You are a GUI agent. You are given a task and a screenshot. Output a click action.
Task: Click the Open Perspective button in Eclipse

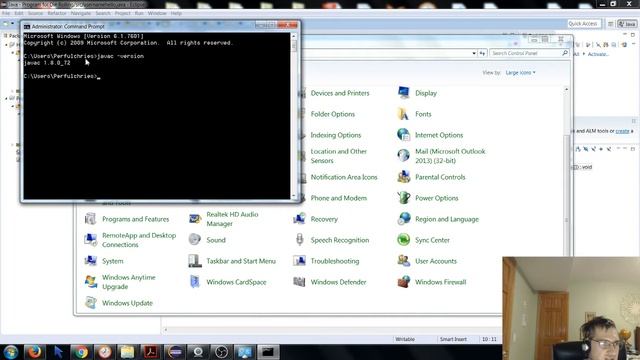[x=611, y=24]
